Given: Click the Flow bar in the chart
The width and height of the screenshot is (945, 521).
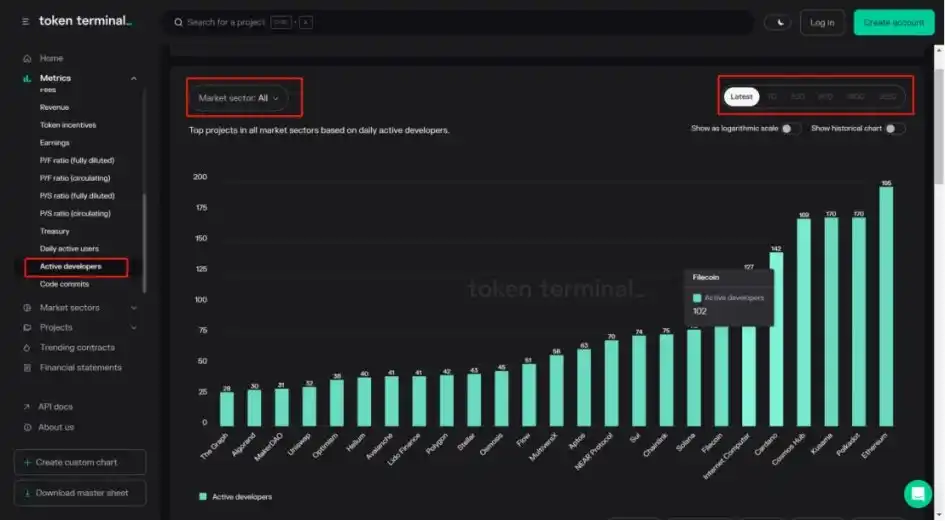Looking at the screenshot, I should [529, 395].
